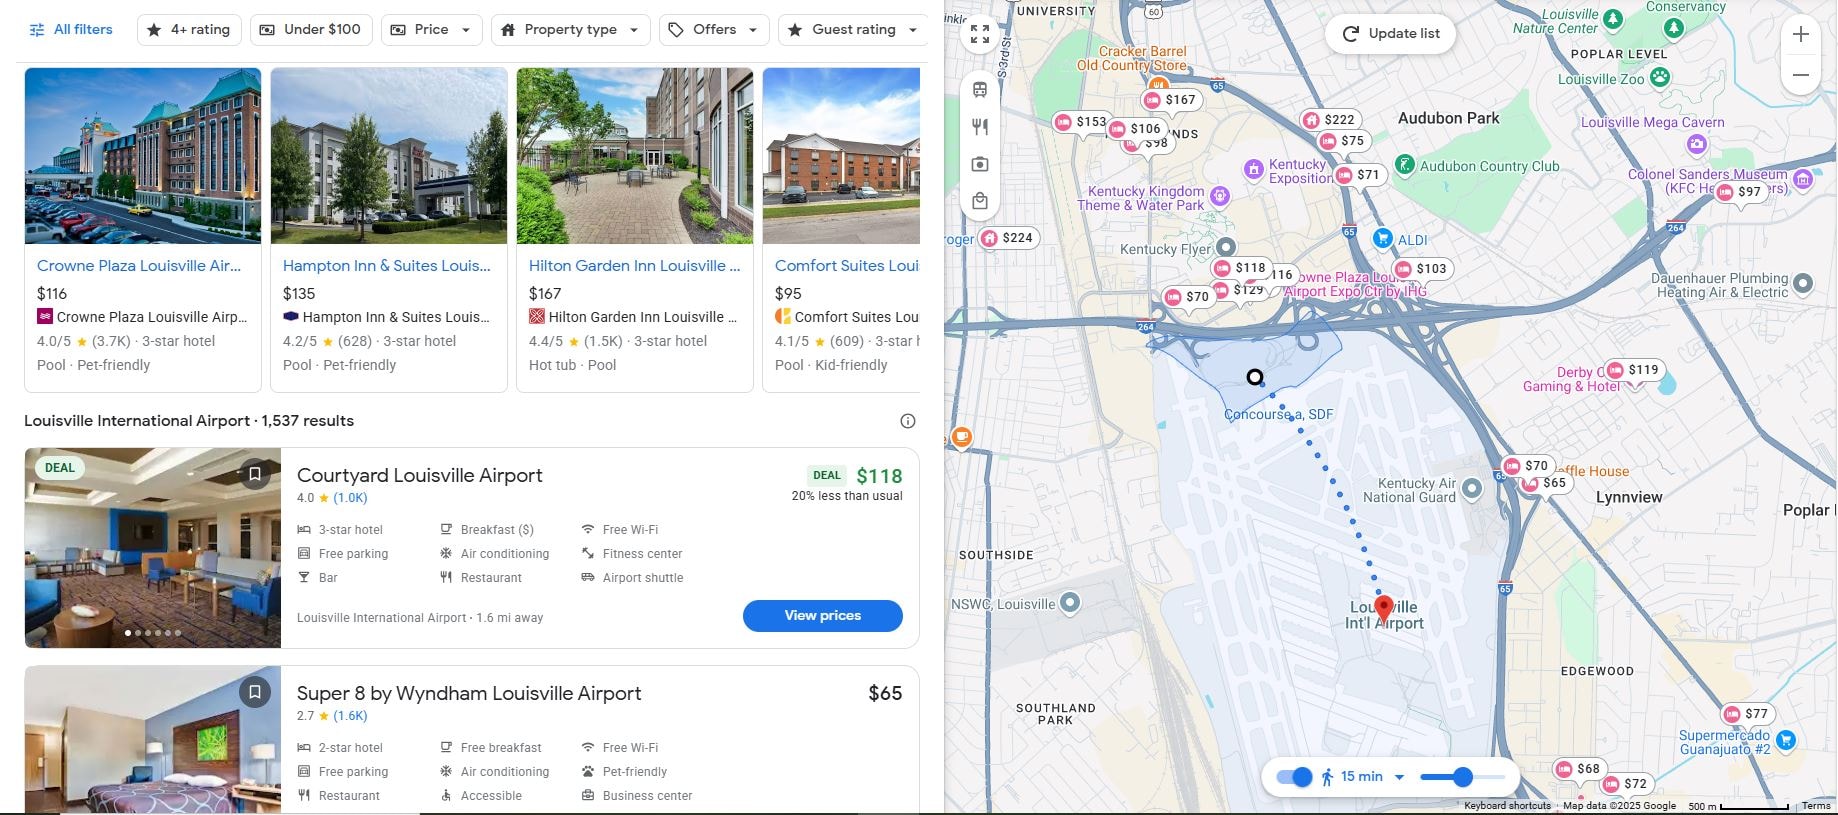Open the Hilton Garden Inn photo

pos(635,156)
